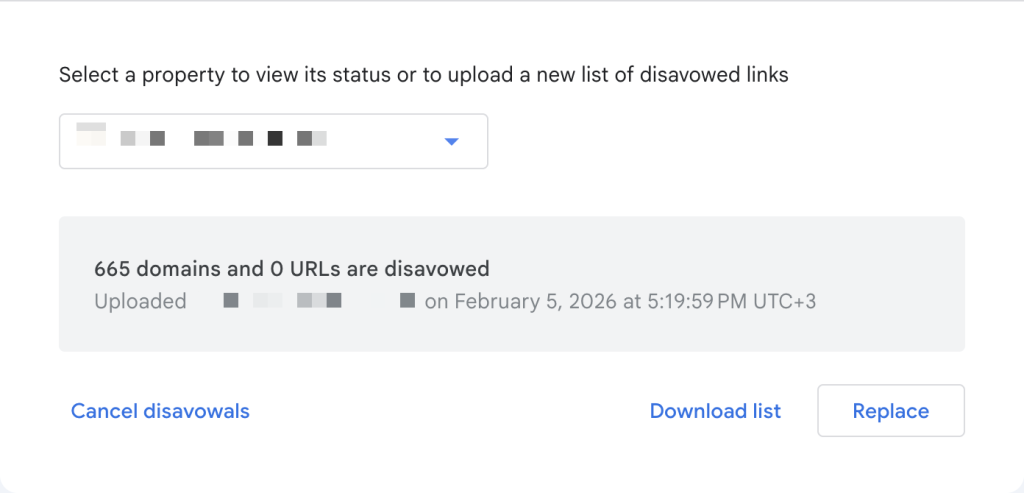
Task: Click the word 'Uploaded' in status panel
Action: pyautogui.click(x=140, y=301)
